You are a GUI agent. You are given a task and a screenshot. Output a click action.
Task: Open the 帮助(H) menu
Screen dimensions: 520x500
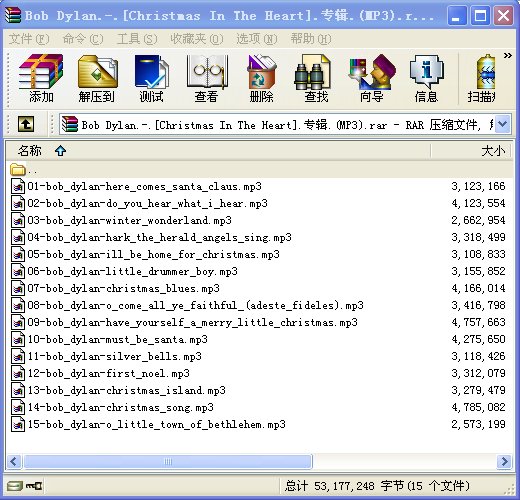(x=311, y=39)
